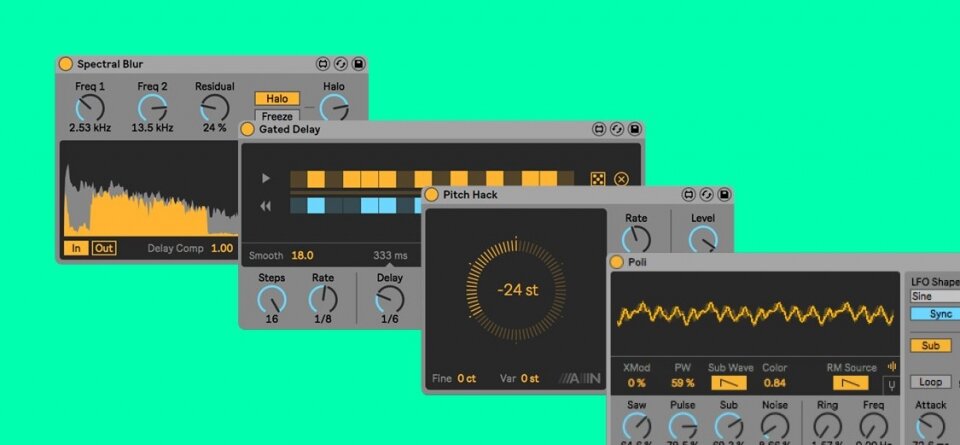Toggle the Freeze button in Spectral Blur
The image size is (960, 445).
277,116
